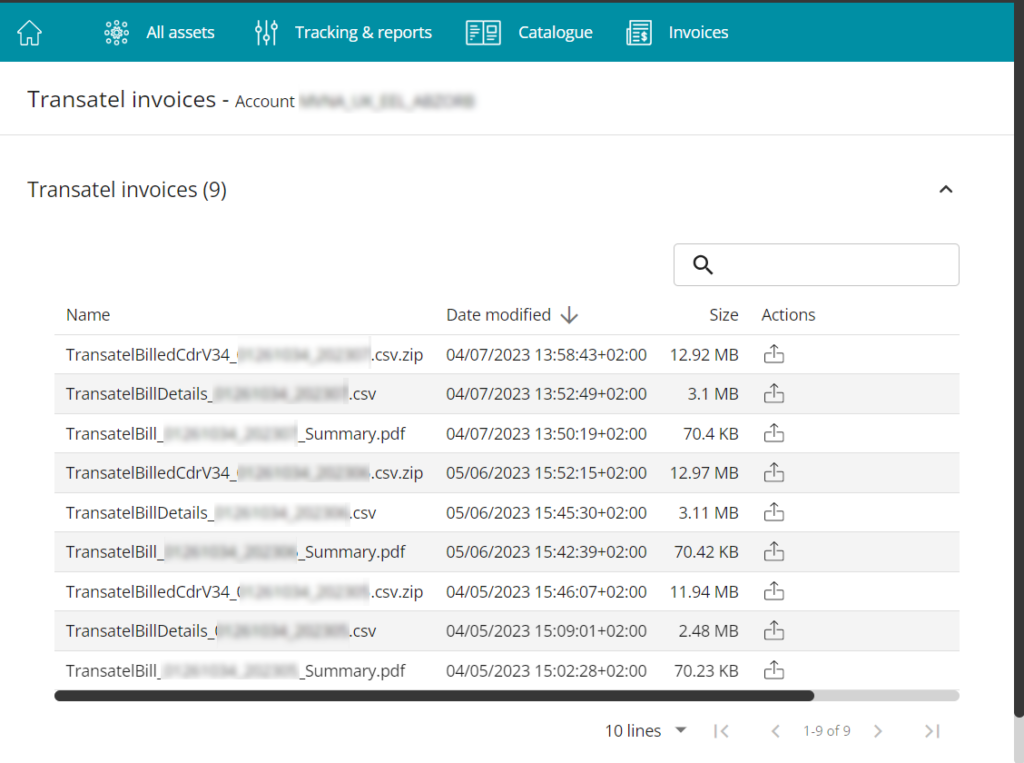Viewport: 1024px width, 763px height.
Task: Click the Date modified sort arrow
Action: click(x=569, y=315)
